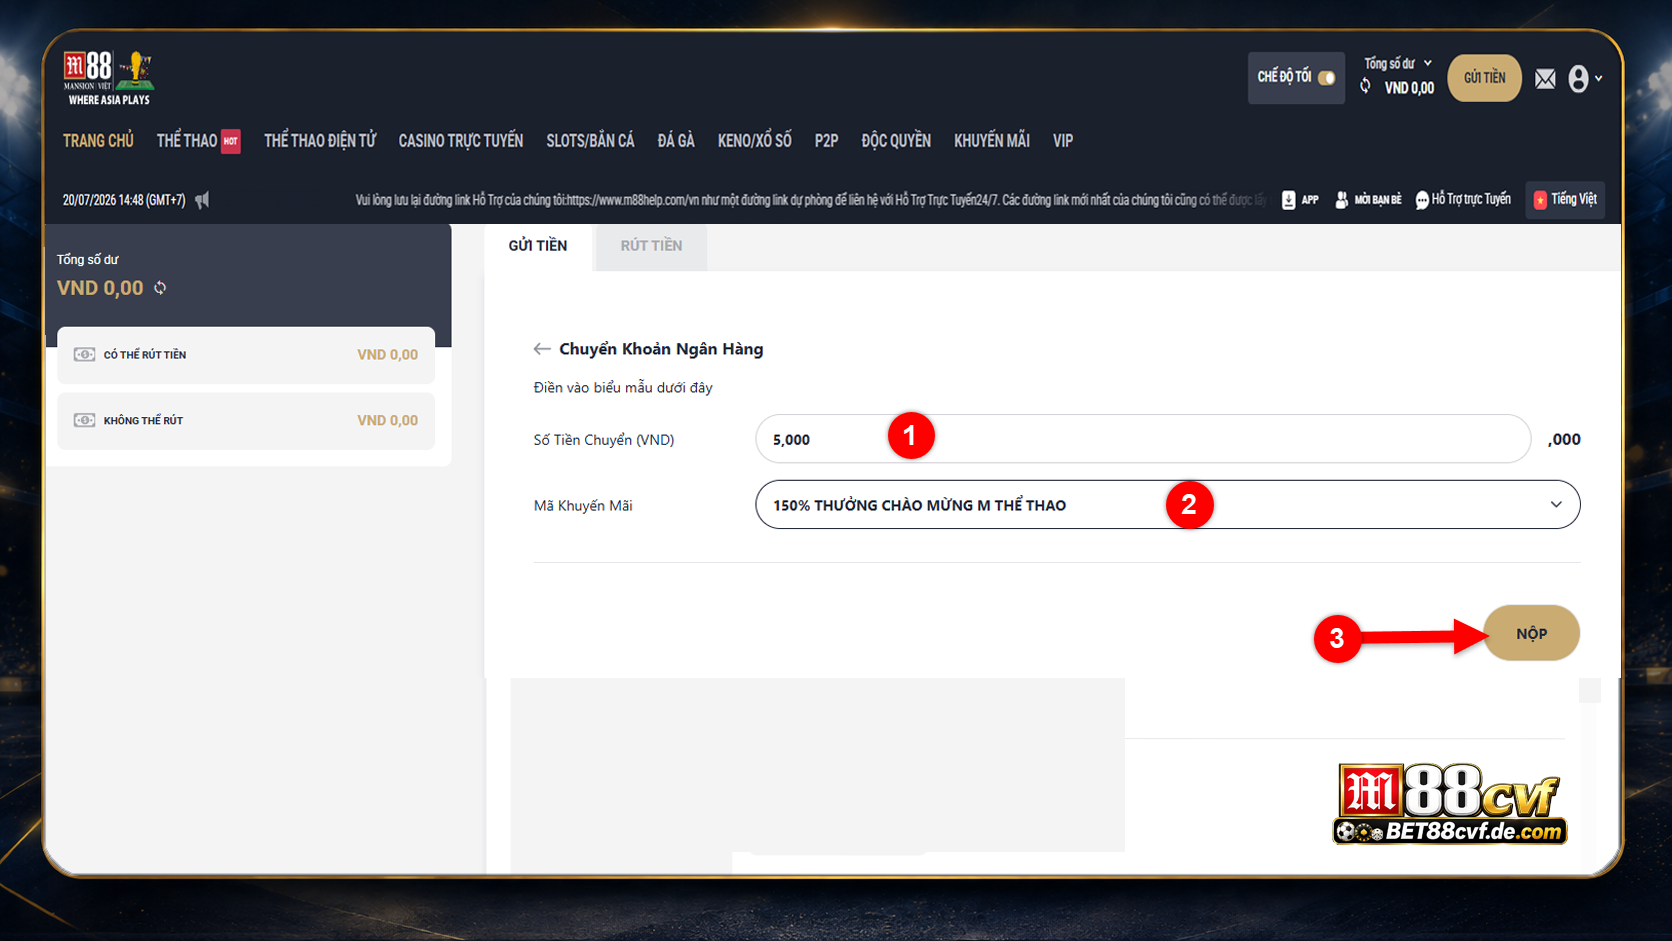
Task: Click MỜI BẠN BÈ invite link
Action: [1368, 200]
